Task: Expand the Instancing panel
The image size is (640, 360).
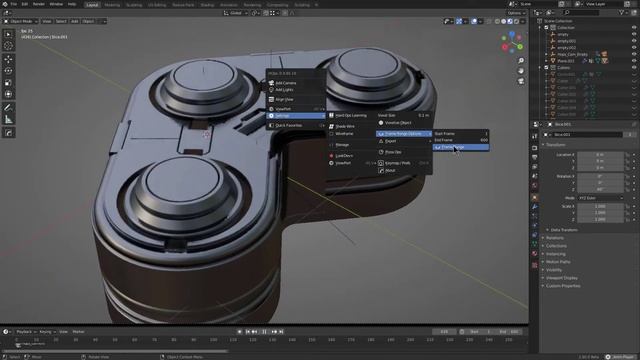Action: [x=556, y=254]
